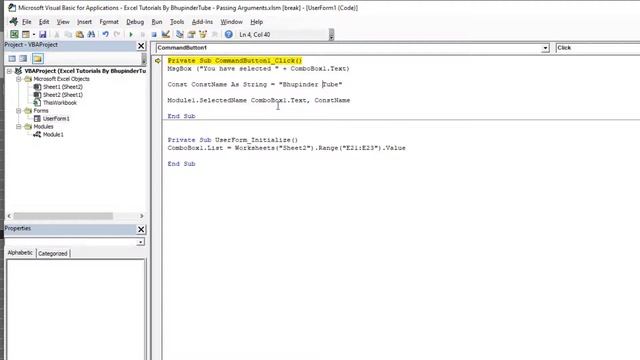Click the Module1.SelectedName code line
Image resolution: width=640 pixels, height=360 pixels.
[259, 100]
